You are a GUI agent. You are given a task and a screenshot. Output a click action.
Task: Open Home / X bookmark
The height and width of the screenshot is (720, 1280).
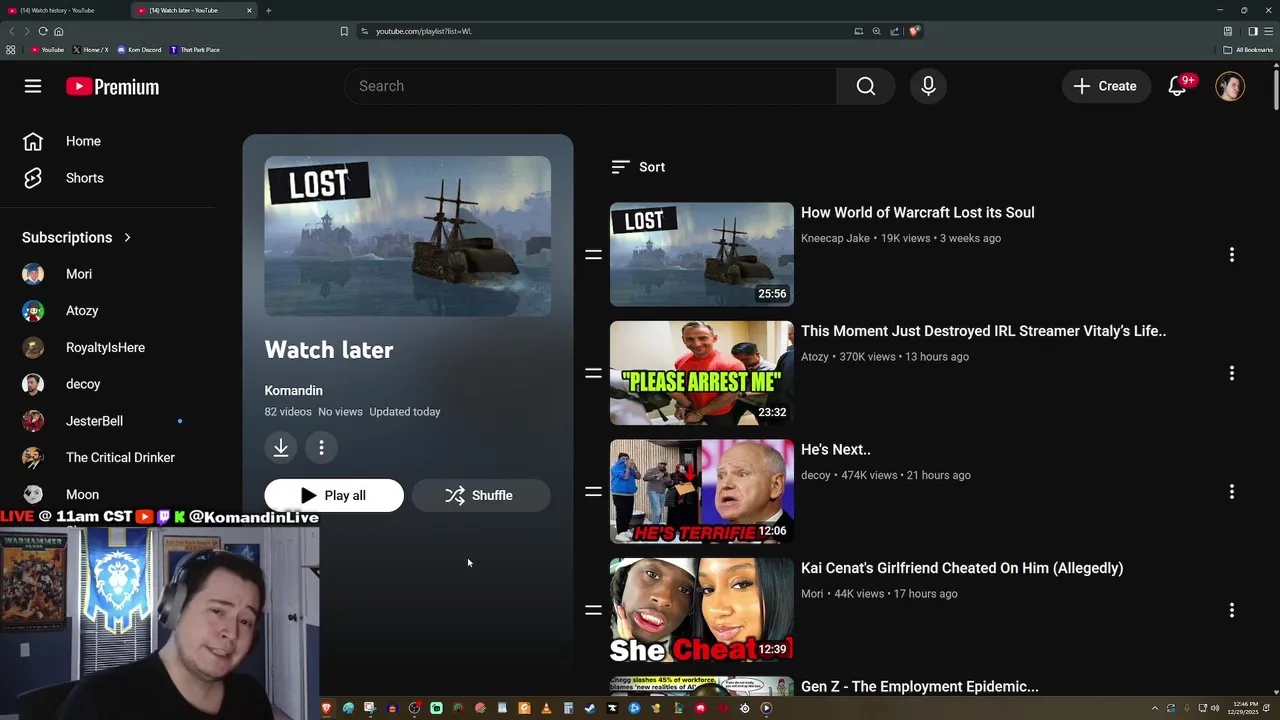coord(91,50)
